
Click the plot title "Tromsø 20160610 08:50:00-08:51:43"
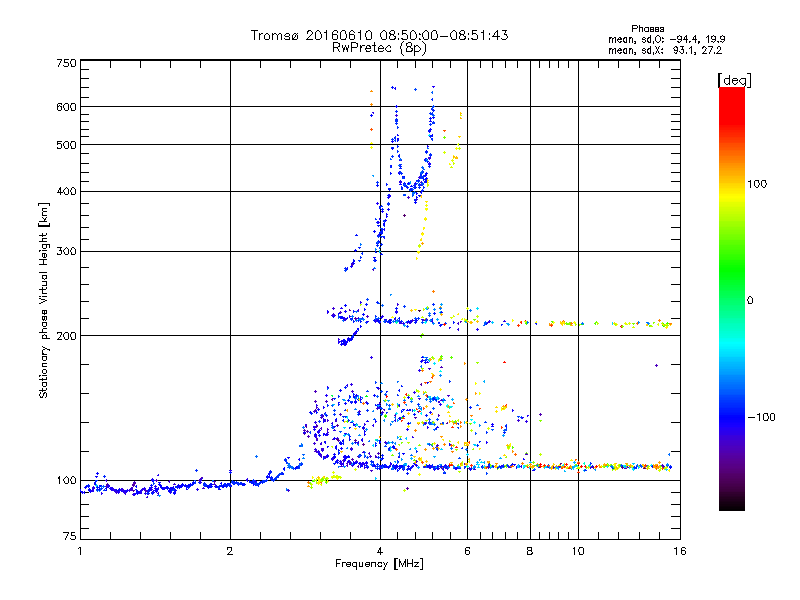(x=379, y=35)
